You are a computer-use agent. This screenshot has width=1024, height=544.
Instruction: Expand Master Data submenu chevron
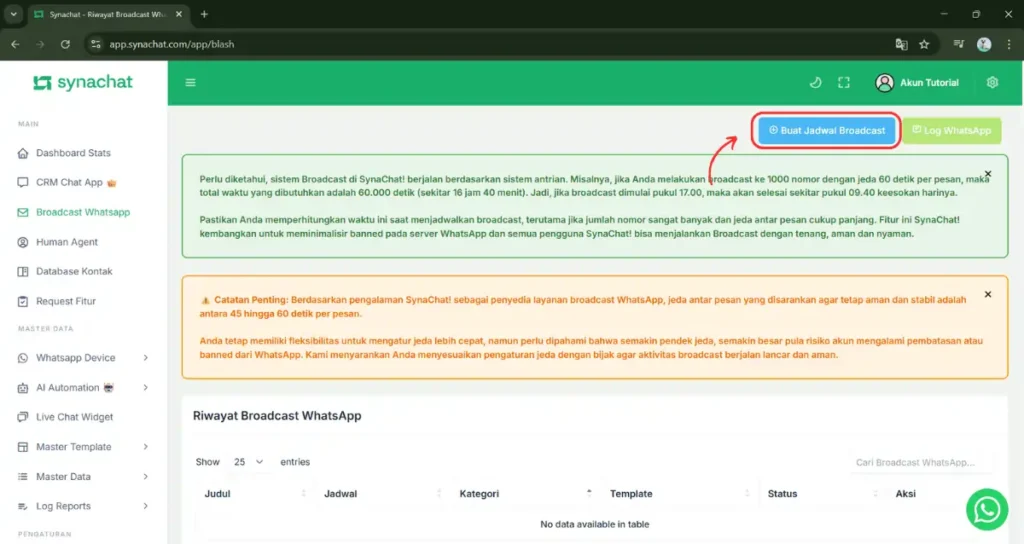pos(146,477)
